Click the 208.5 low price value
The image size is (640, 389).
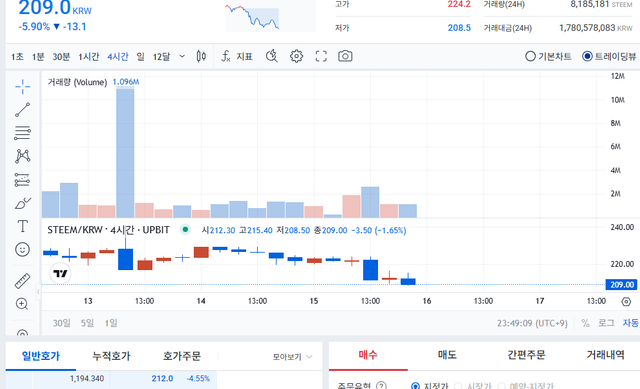tap(459, 28)
